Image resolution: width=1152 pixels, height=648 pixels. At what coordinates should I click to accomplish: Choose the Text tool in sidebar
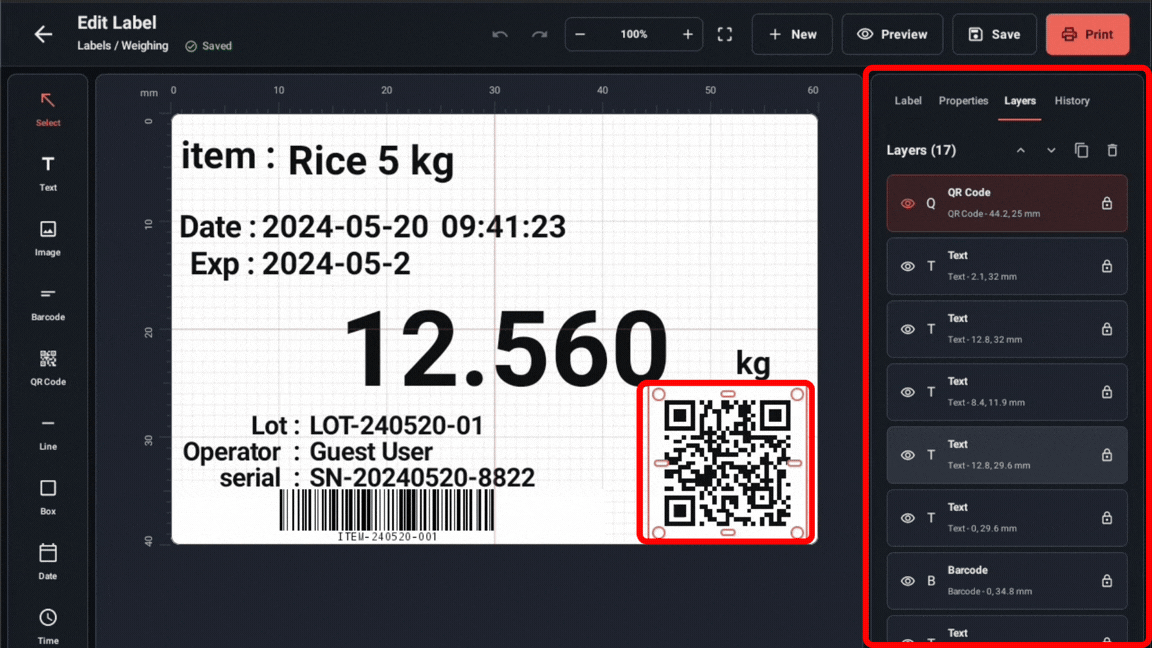[x=48, y=173]
